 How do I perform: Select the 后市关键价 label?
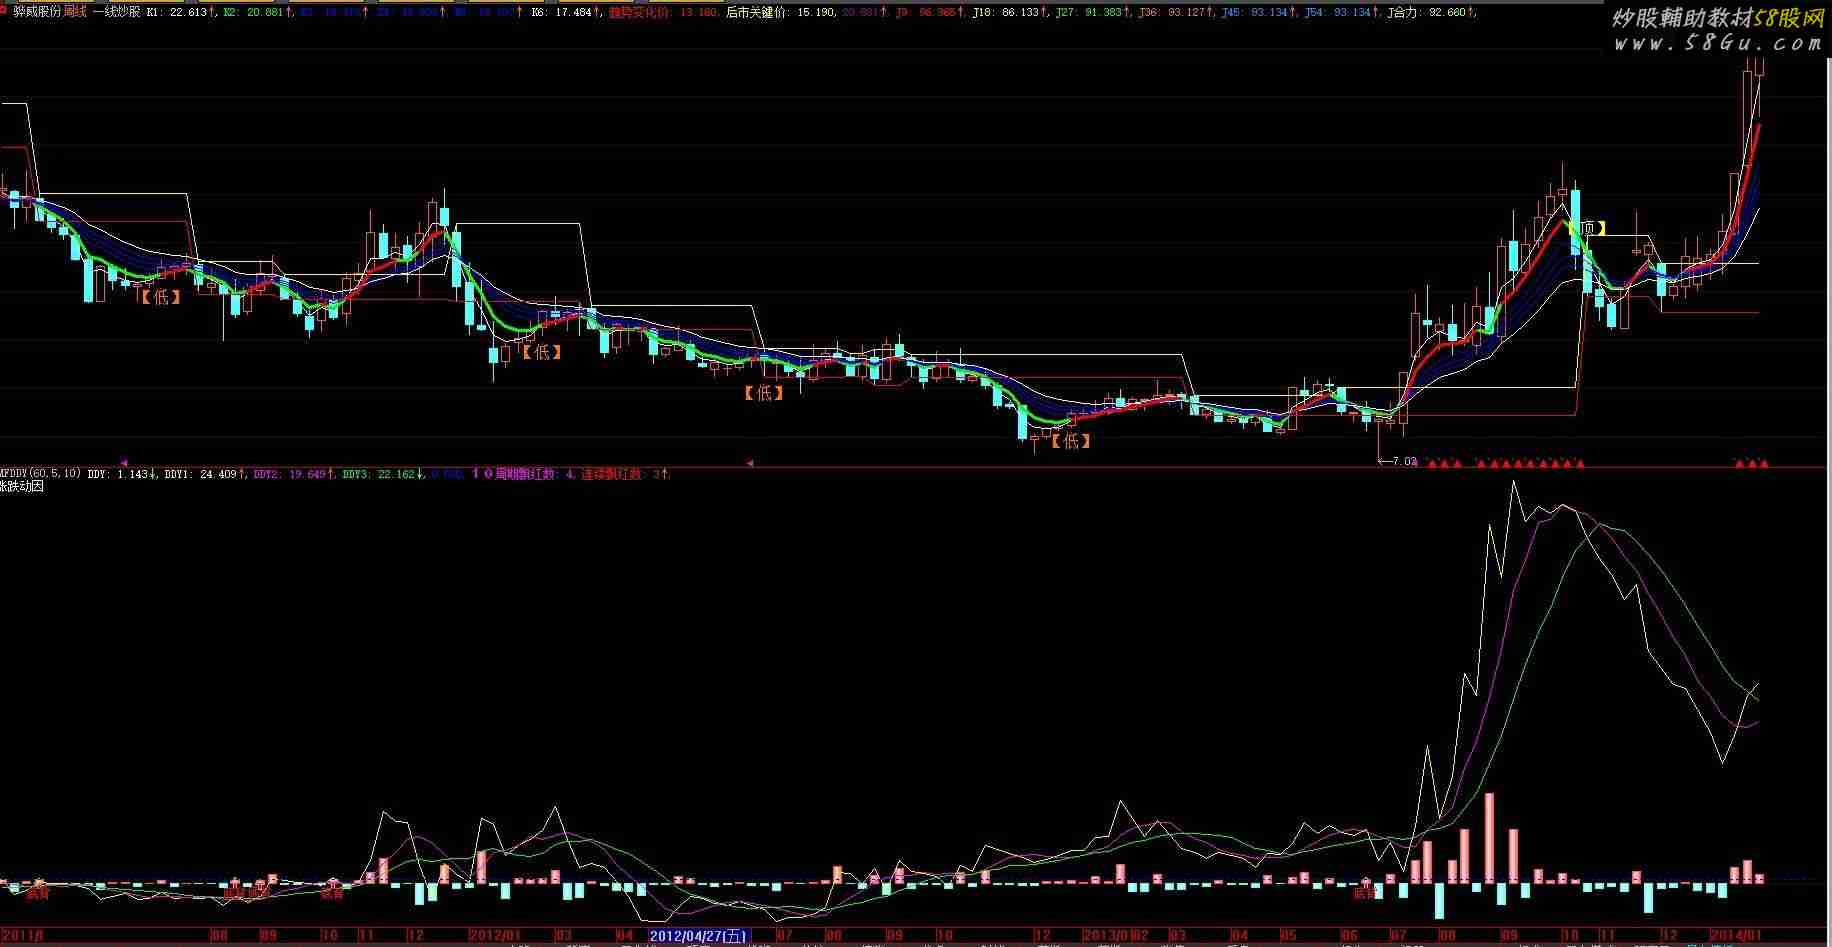pyautogui.click(x=759, y=12)
